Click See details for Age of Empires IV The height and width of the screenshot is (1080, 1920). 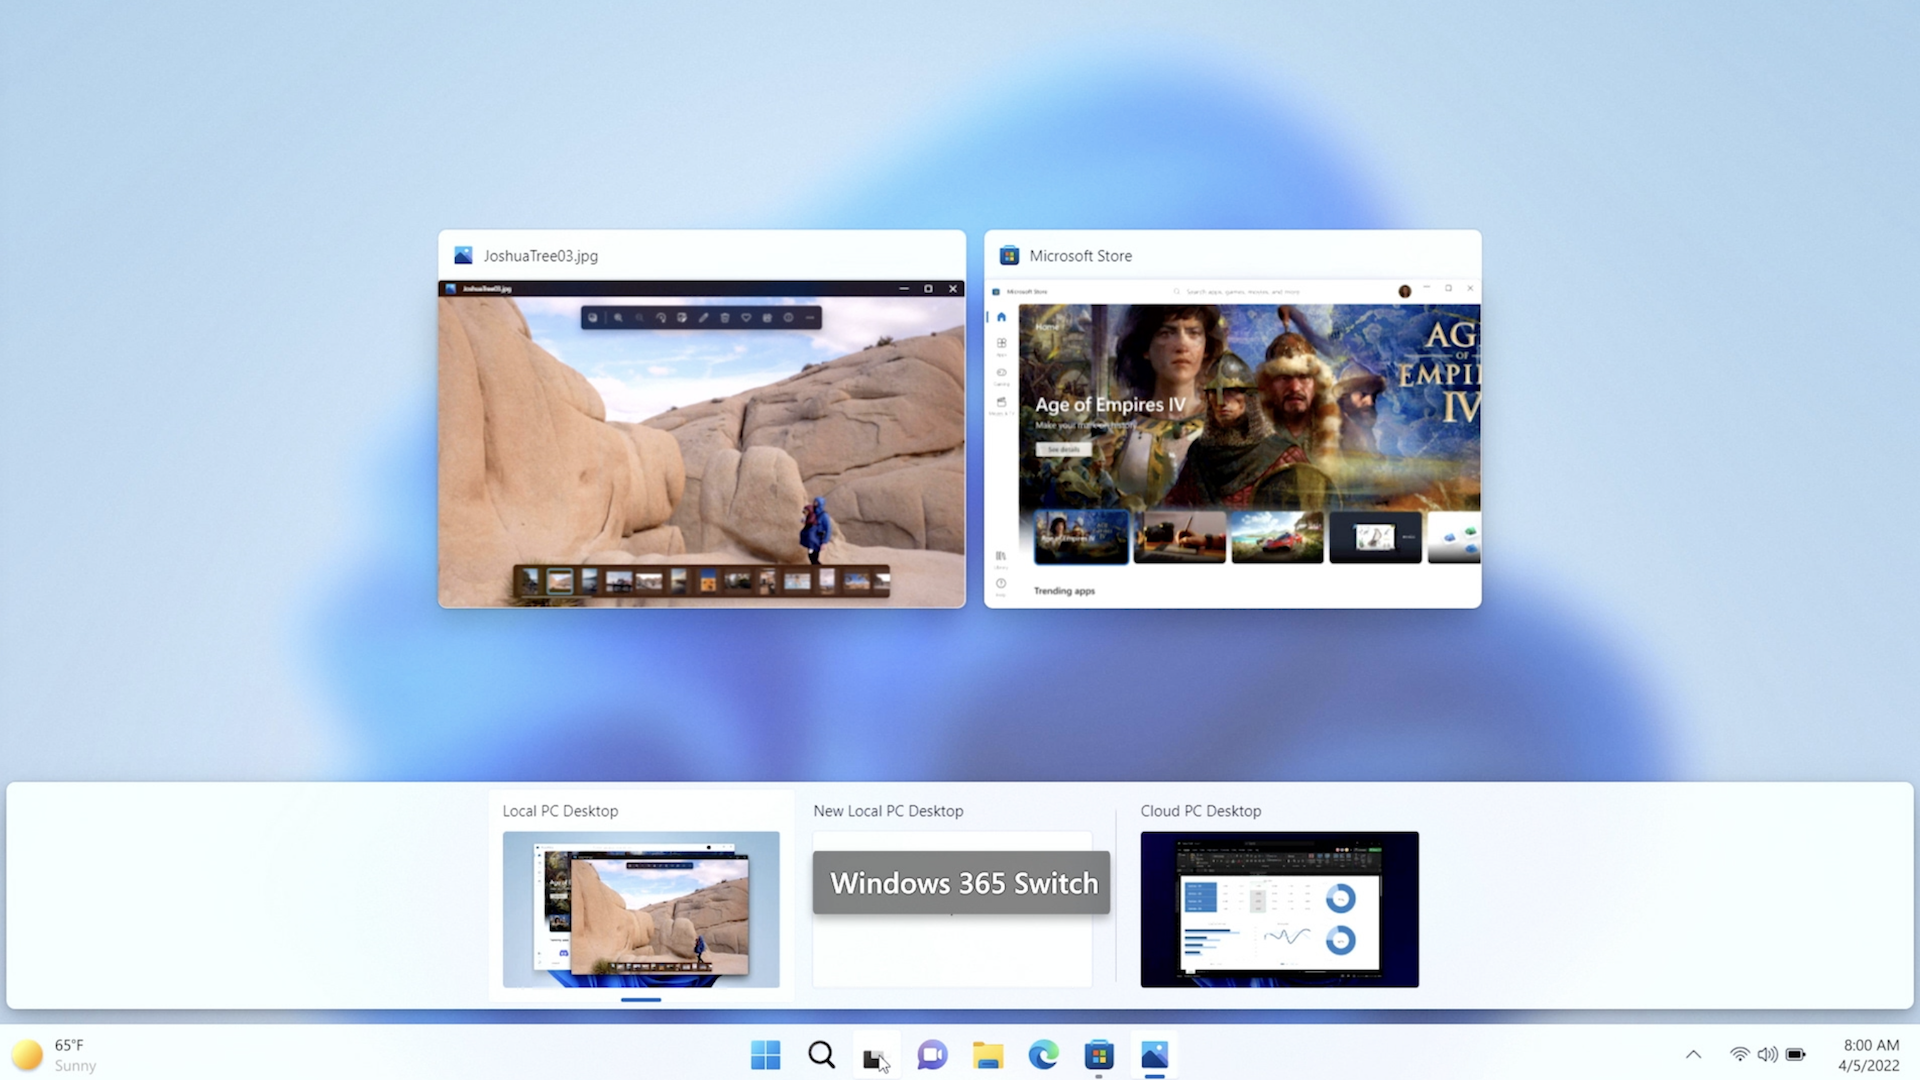(1064, 449)
